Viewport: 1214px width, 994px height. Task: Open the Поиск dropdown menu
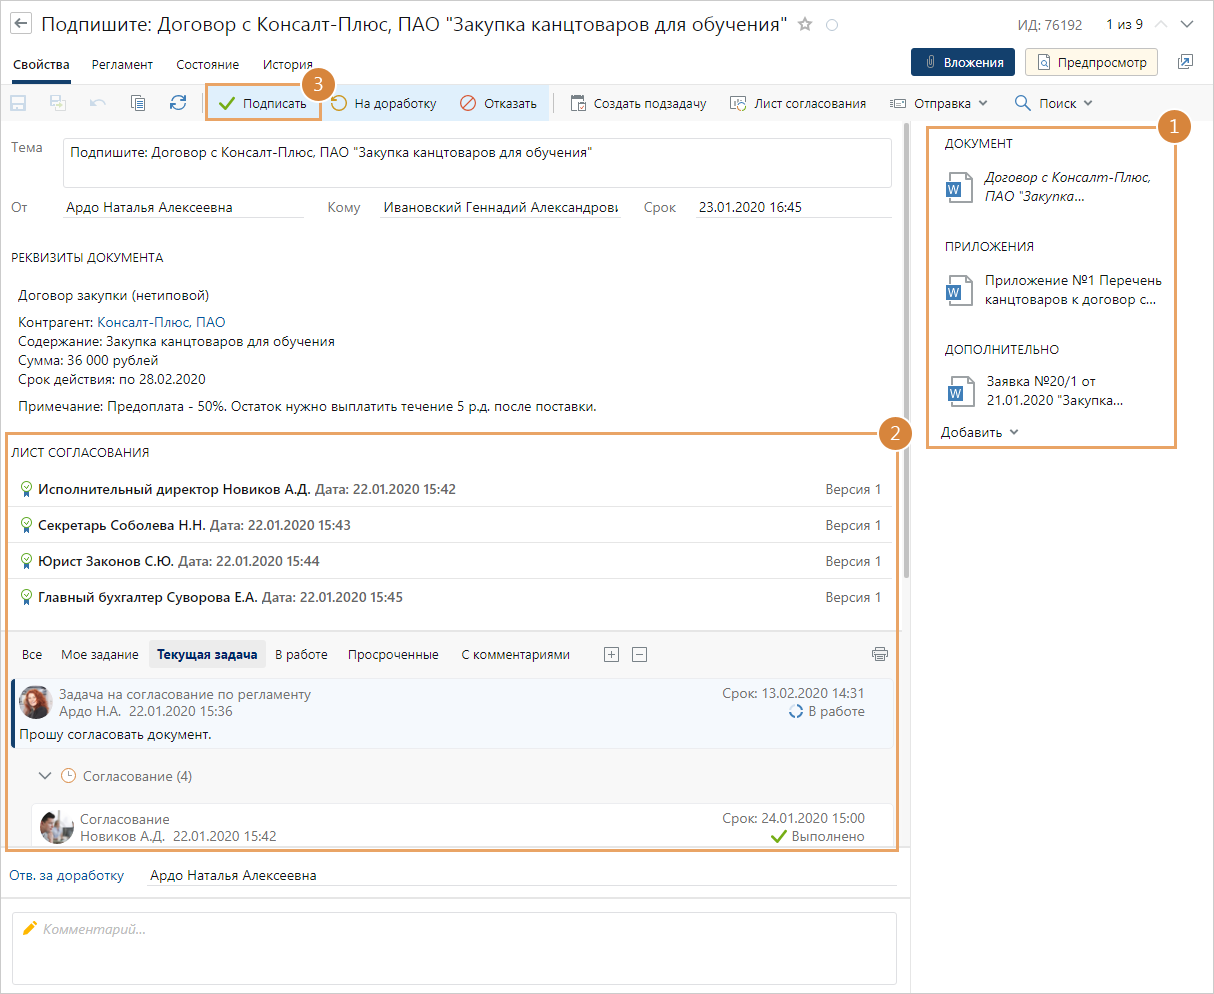(x=1054, y=103)
